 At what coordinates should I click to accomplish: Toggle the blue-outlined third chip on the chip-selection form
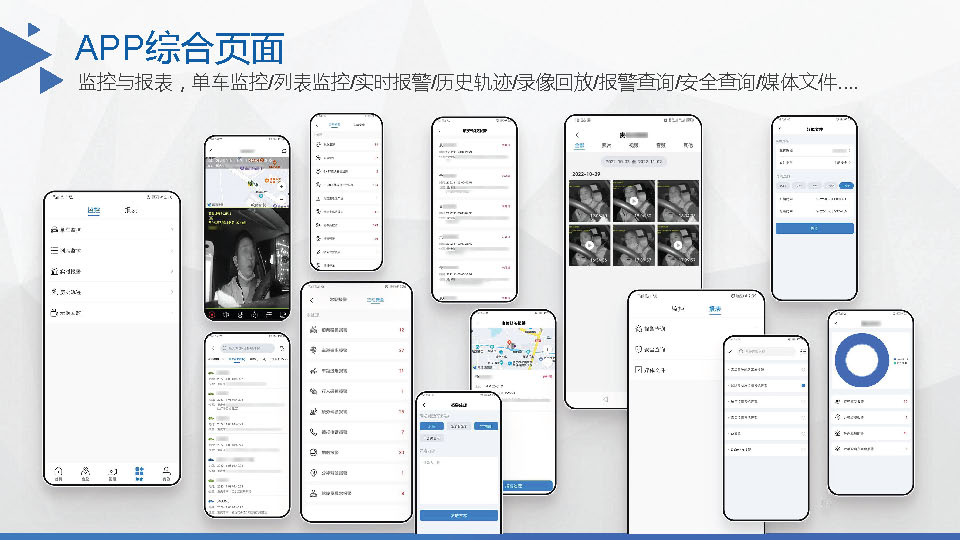pyautogui.click(x=485, y=426)
